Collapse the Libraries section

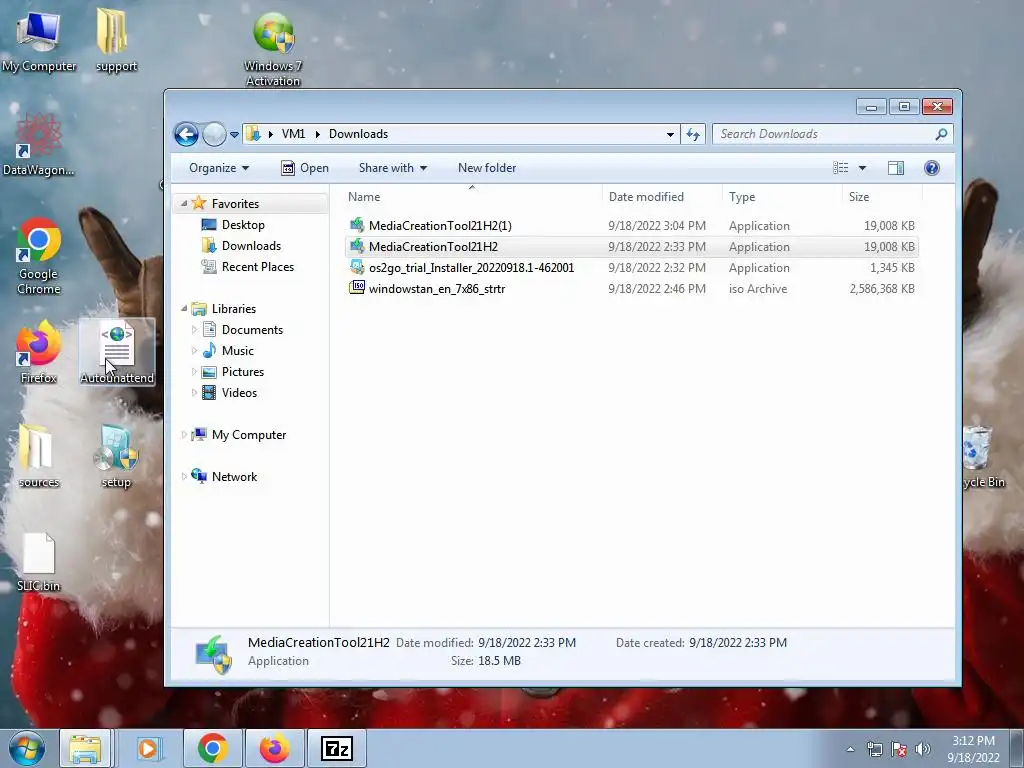click(184, 308)
